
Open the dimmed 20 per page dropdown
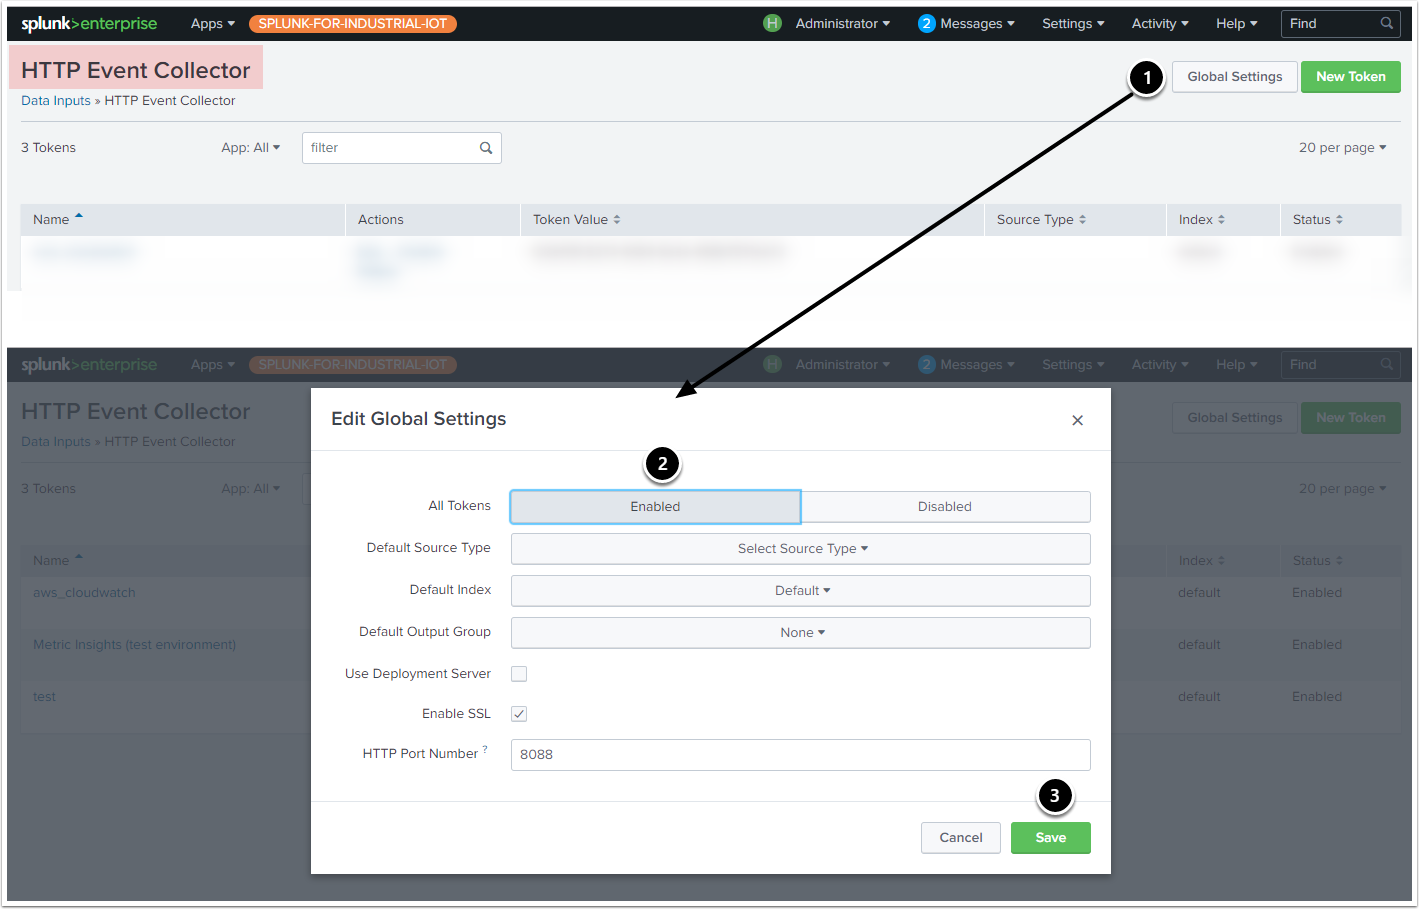pyautogui.click(x=1342, y=489)
